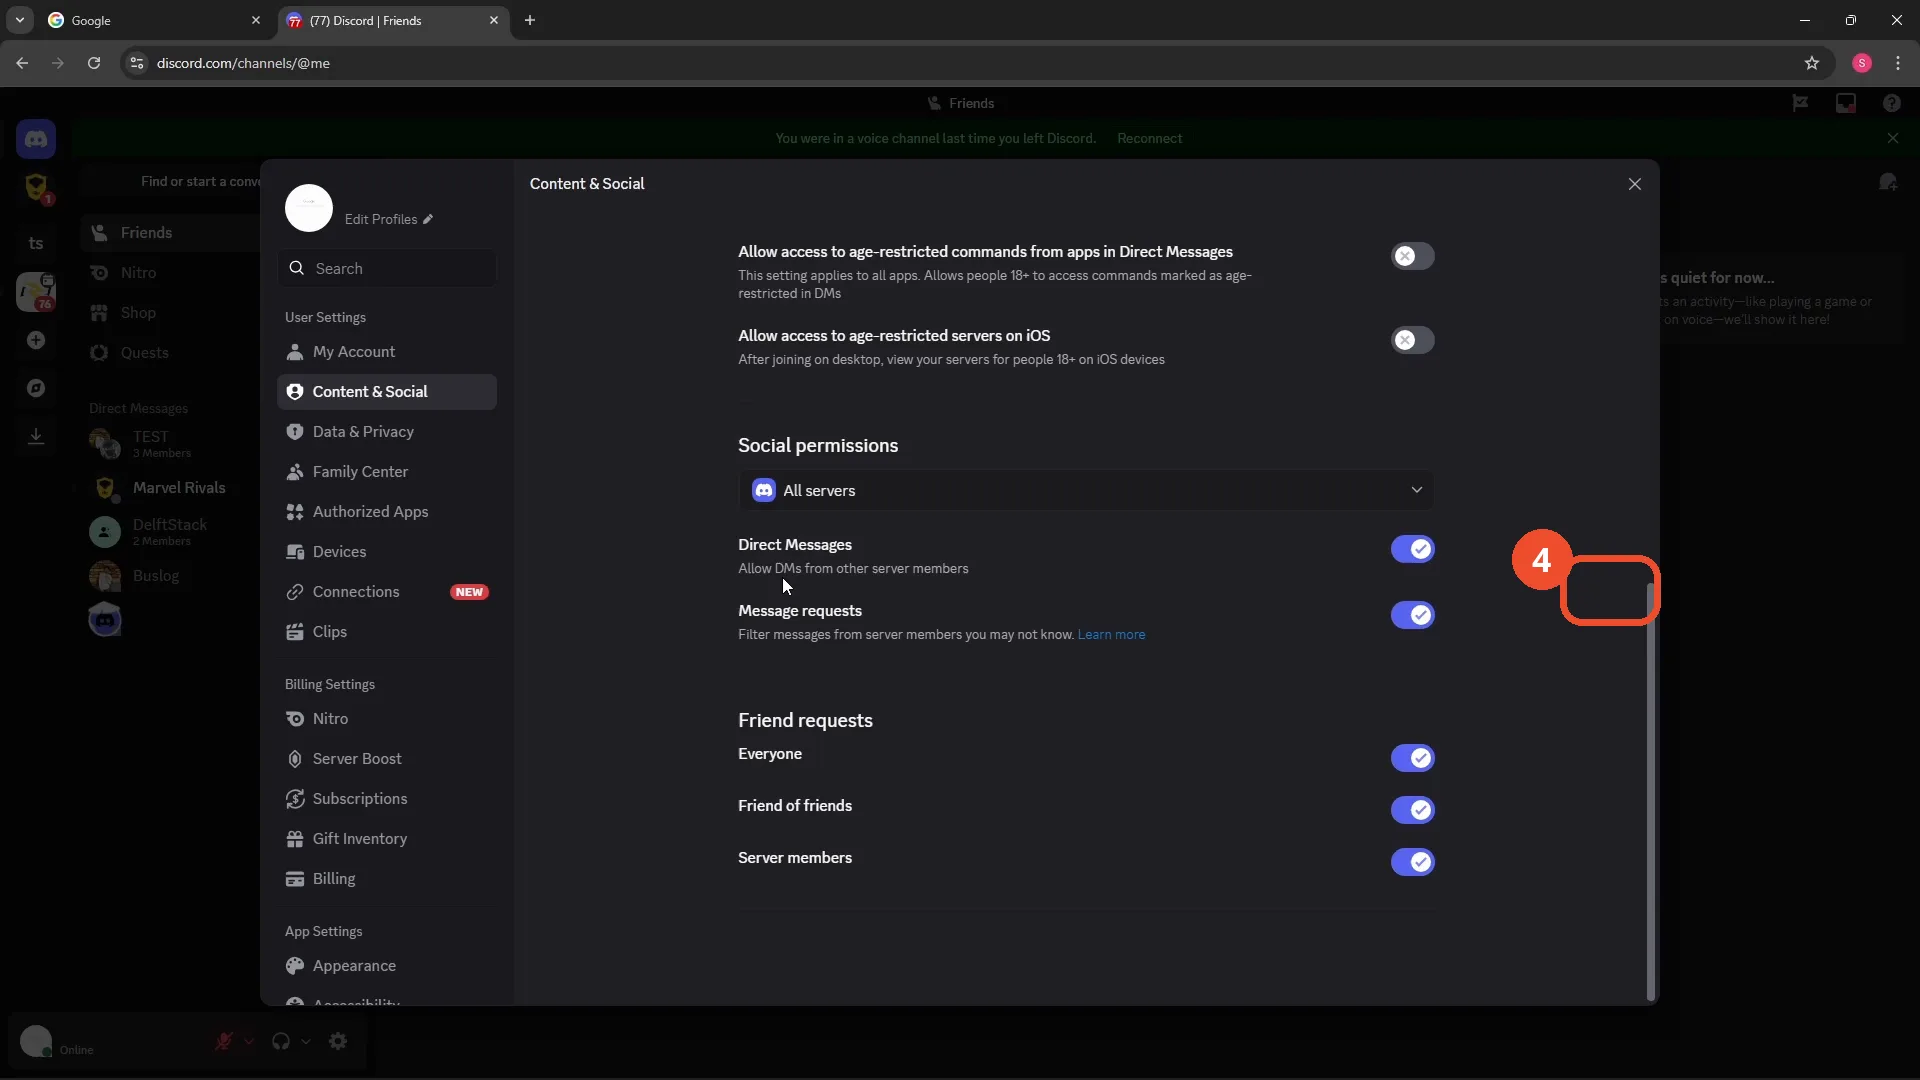
Task: Dismiss the voice channel banner
Action: (x=1892, y=138)
